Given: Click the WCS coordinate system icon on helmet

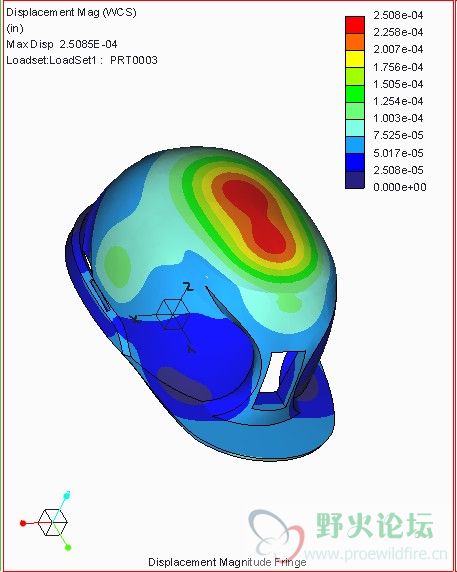Looking at the screenshot, I should pyautogui.click(x=172, y=314).
